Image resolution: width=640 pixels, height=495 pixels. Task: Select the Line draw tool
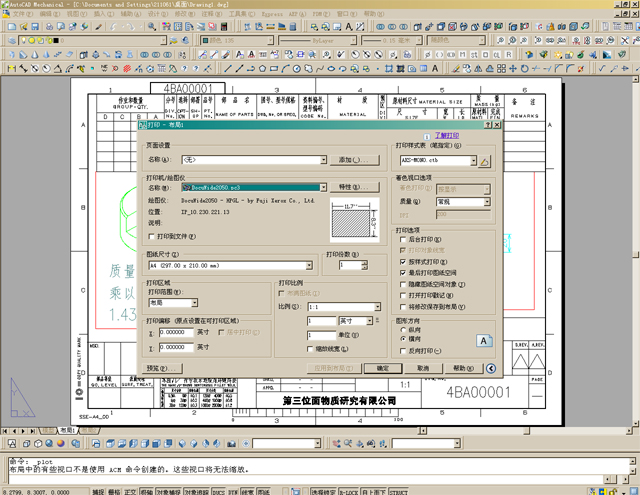click(x=228, y=69)
